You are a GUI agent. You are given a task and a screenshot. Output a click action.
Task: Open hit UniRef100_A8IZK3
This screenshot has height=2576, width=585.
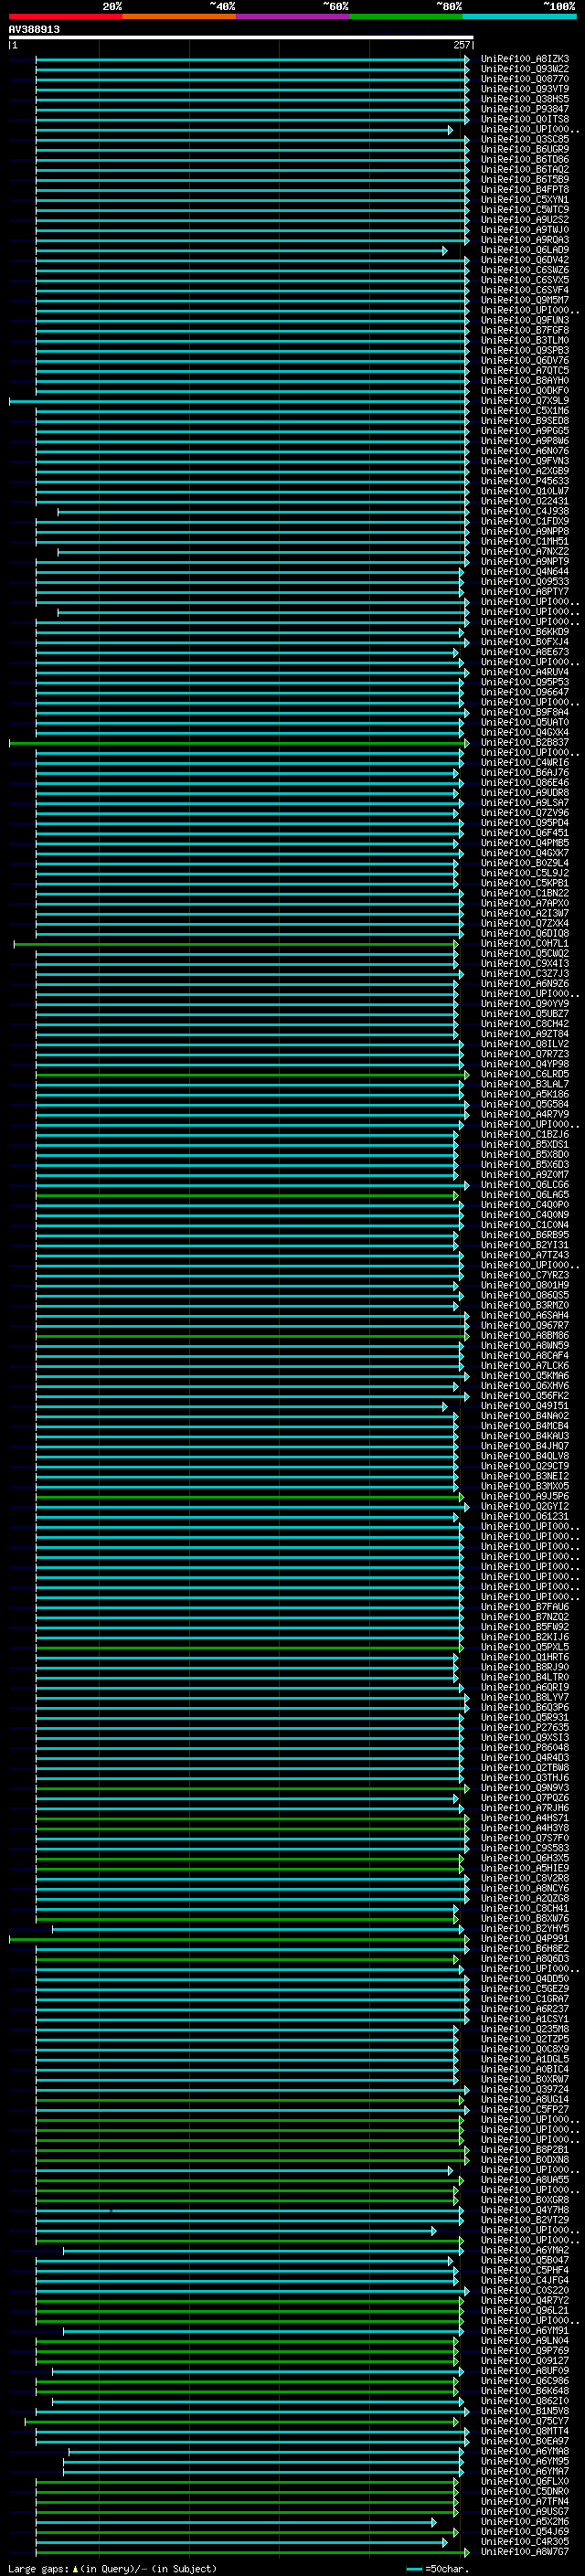[x=525, y=59]
